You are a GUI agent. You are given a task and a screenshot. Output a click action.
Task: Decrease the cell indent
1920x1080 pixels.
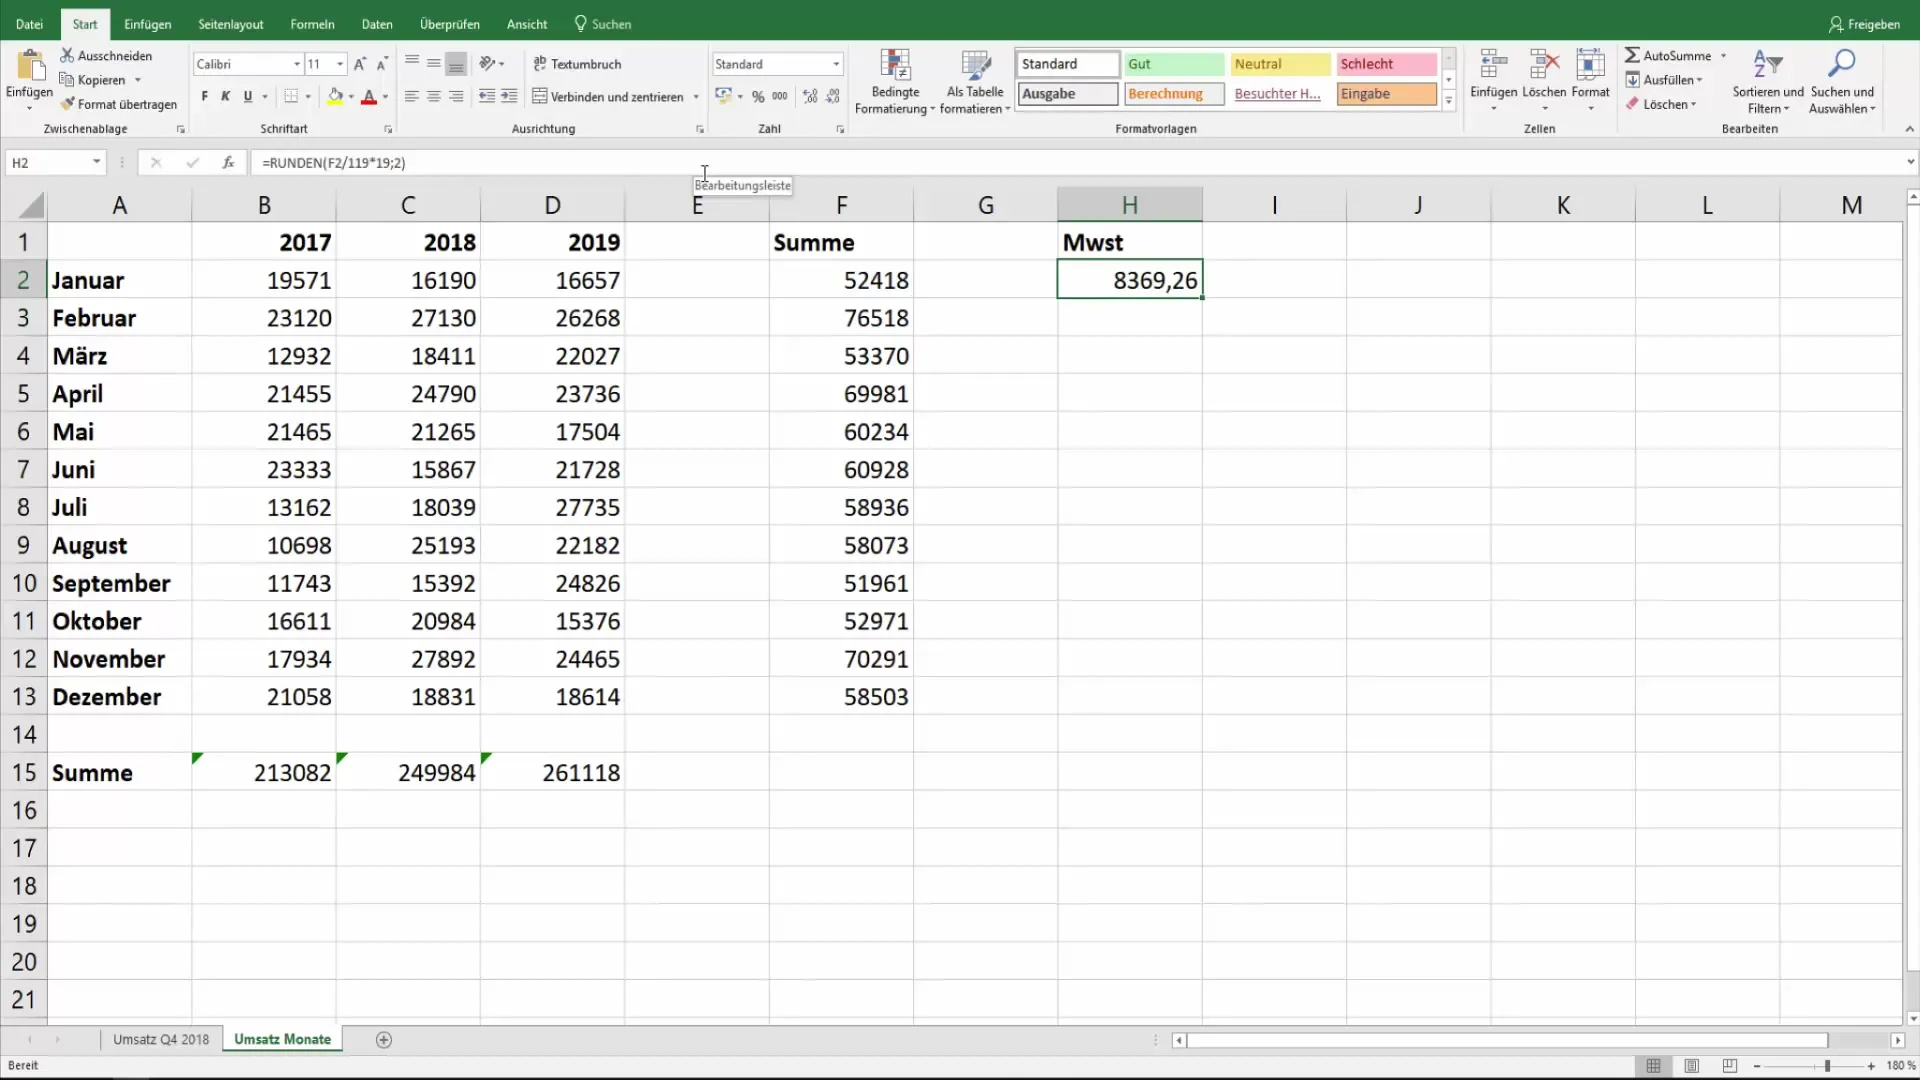point(487,96)
